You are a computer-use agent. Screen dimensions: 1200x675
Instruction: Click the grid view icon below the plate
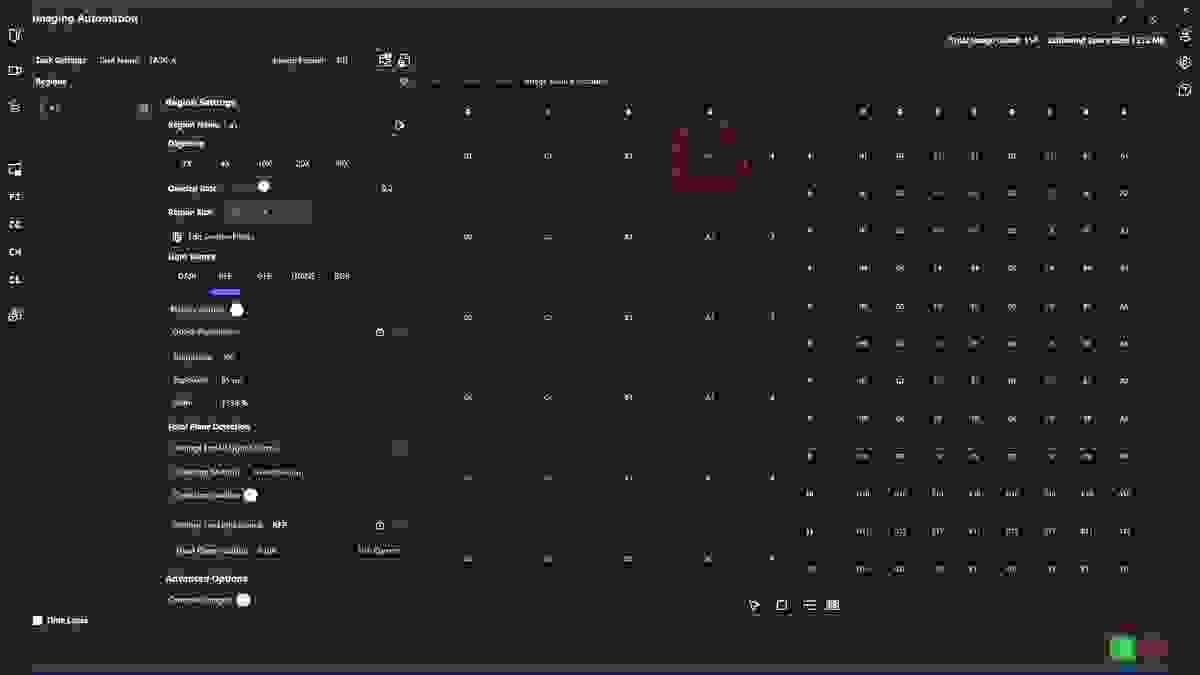[x=833, y=605]
